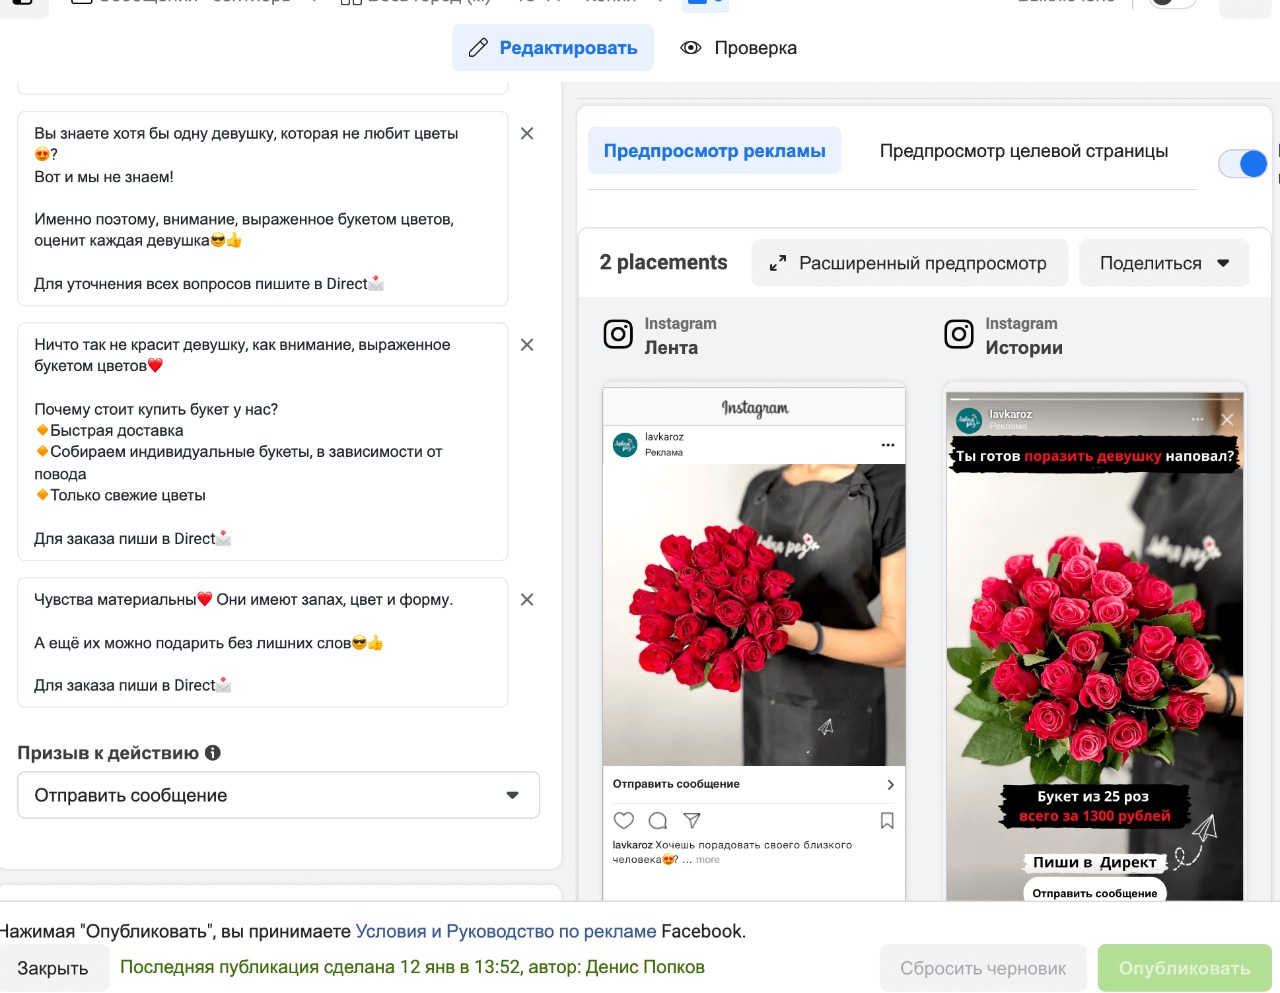1280x993 pixels.
Task: Click the "more" link in the feed caption
Action: [708, 860]
